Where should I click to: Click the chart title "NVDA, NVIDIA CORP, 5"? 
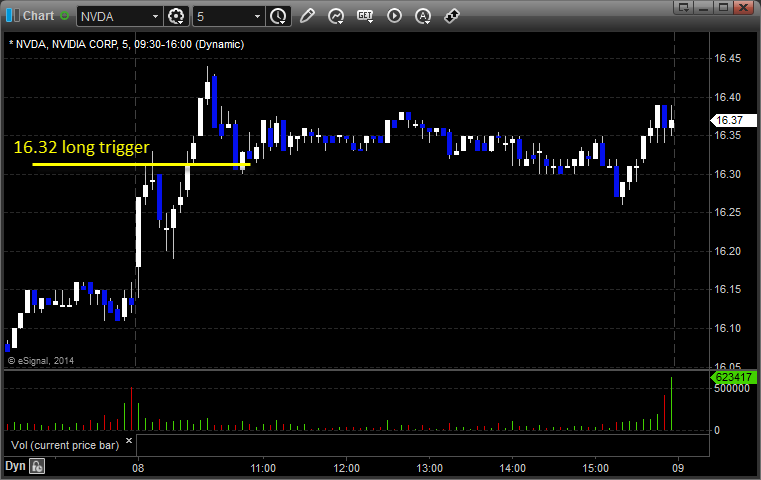(72, 44)
